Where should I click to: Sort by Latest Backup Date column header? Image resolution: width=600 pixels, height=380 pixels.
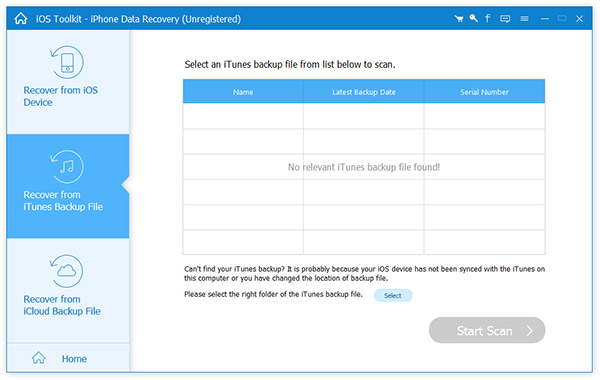[x=364, y=92]
